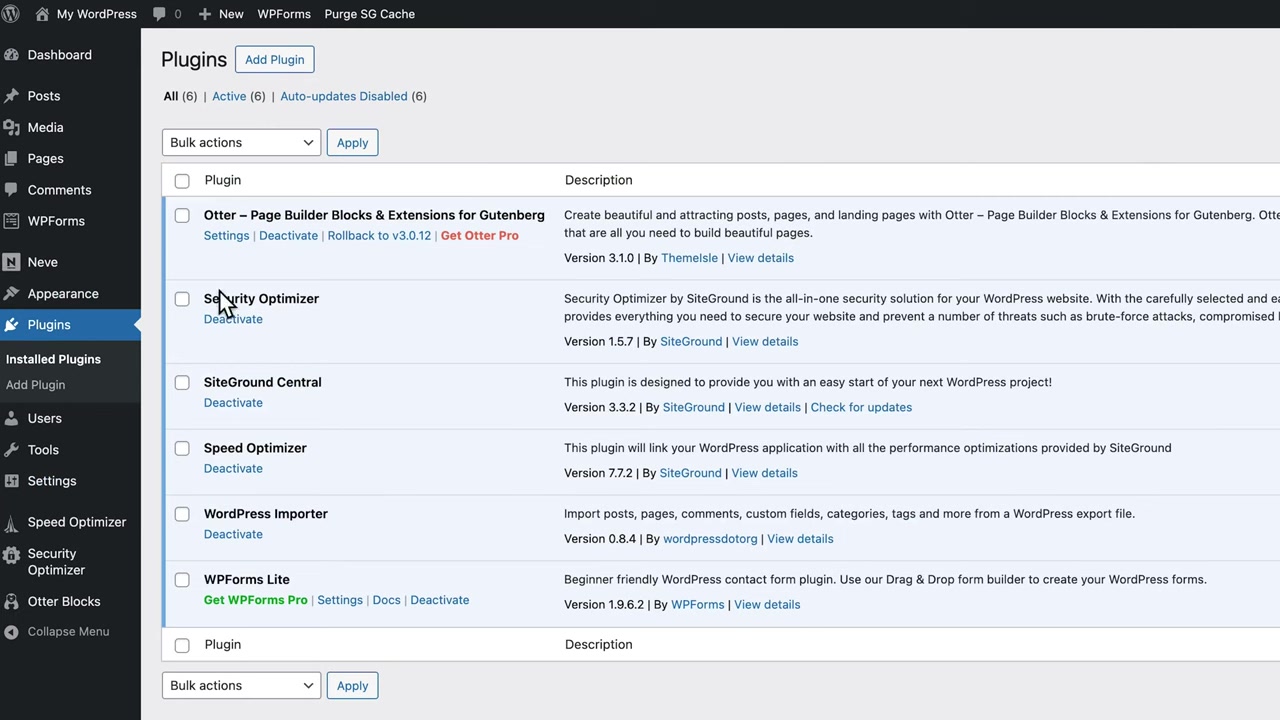Deactivate the SiteGround Central plugin
Screen dimensions: 1280x720
click(233, 402)
